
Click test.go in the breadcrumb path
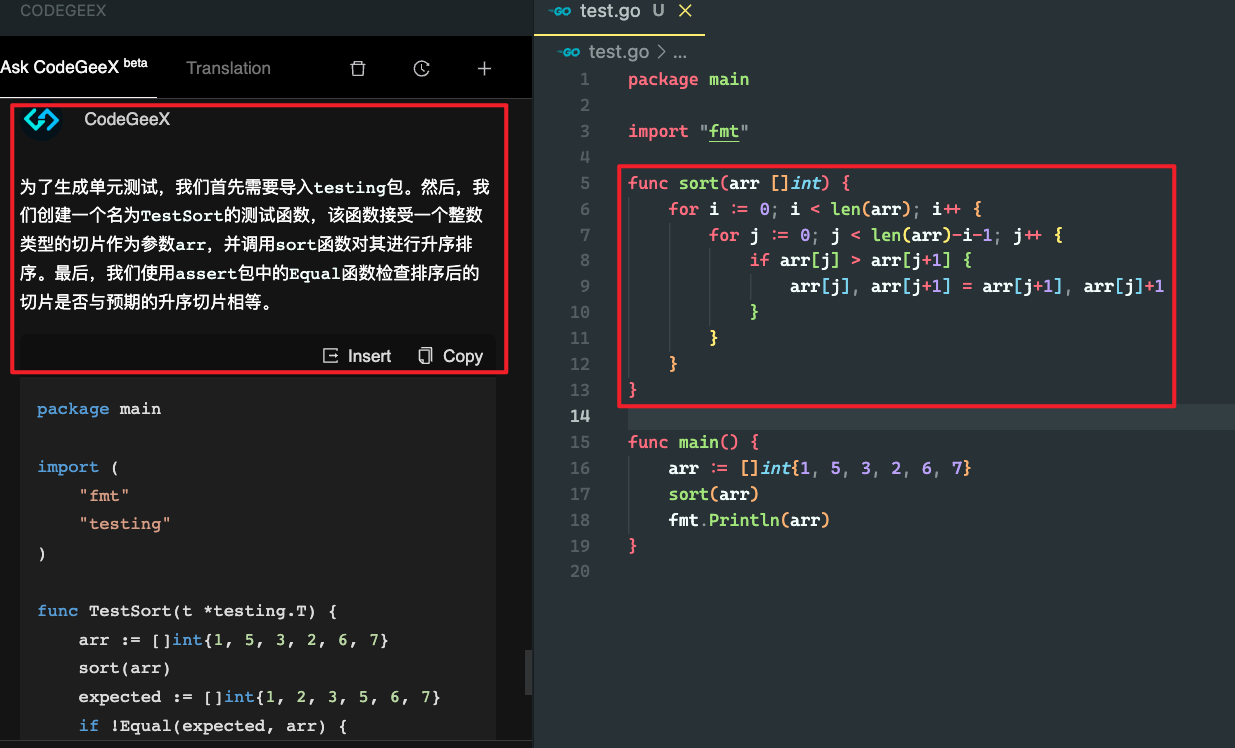point(618,52)
